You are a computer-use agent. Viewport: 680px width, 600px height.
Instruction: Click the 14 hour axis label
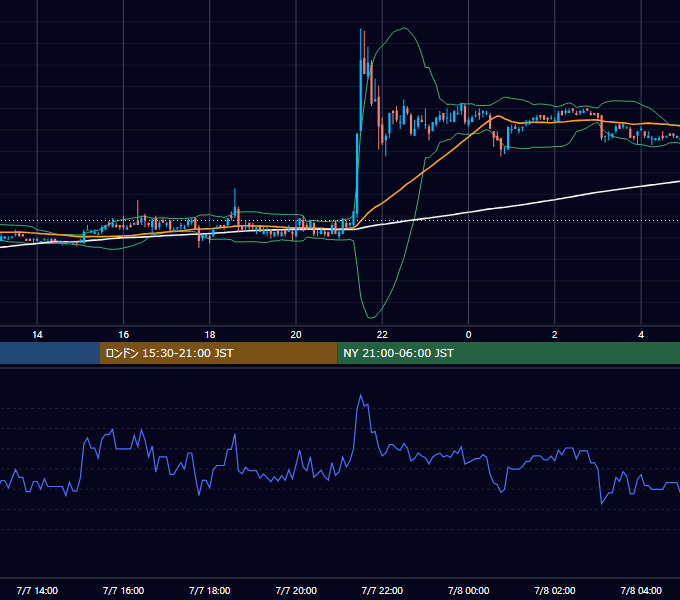coord(37,334)
